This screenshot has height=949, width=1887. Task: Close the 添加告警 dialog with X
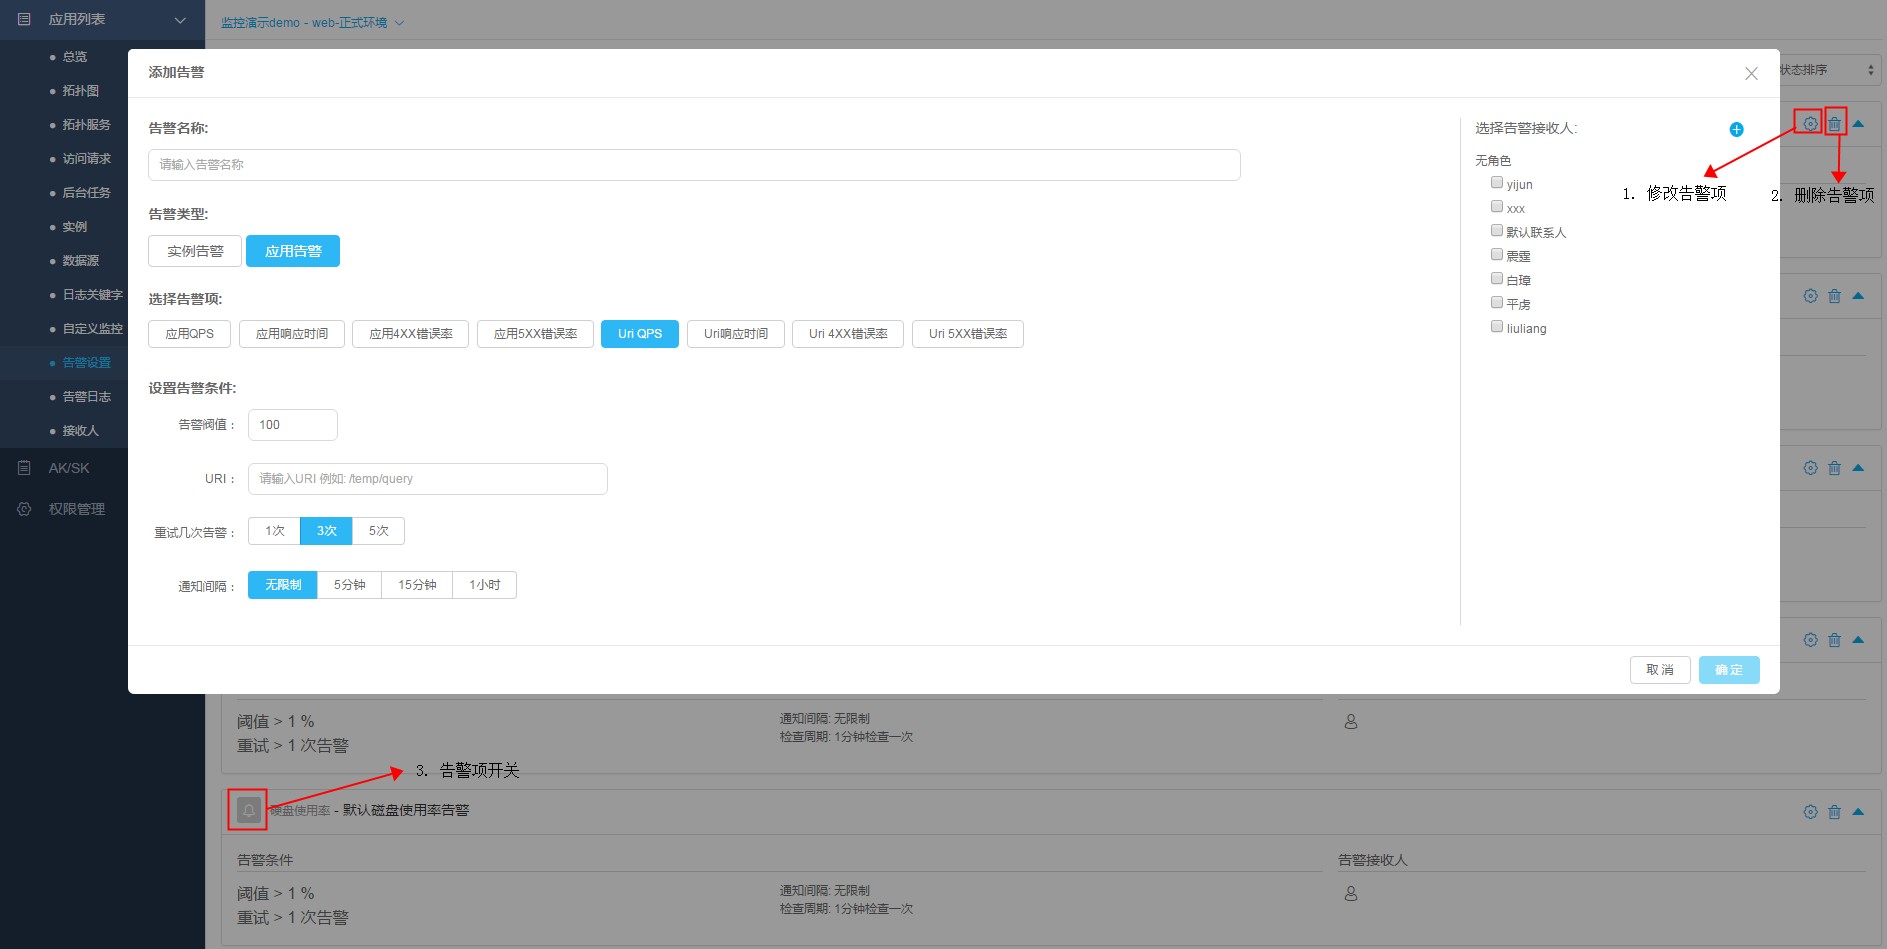coord(1751,73)
